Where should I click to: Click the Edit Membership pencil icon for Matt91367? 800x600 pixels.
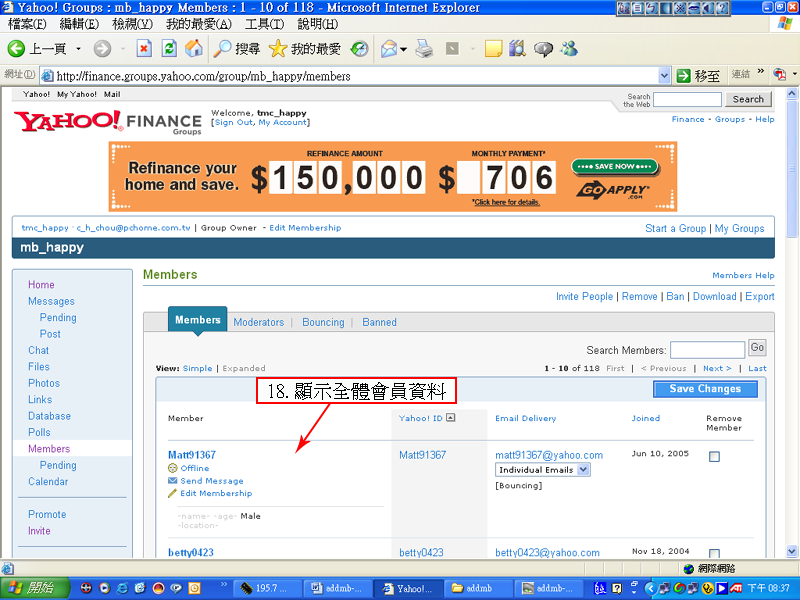172,493
